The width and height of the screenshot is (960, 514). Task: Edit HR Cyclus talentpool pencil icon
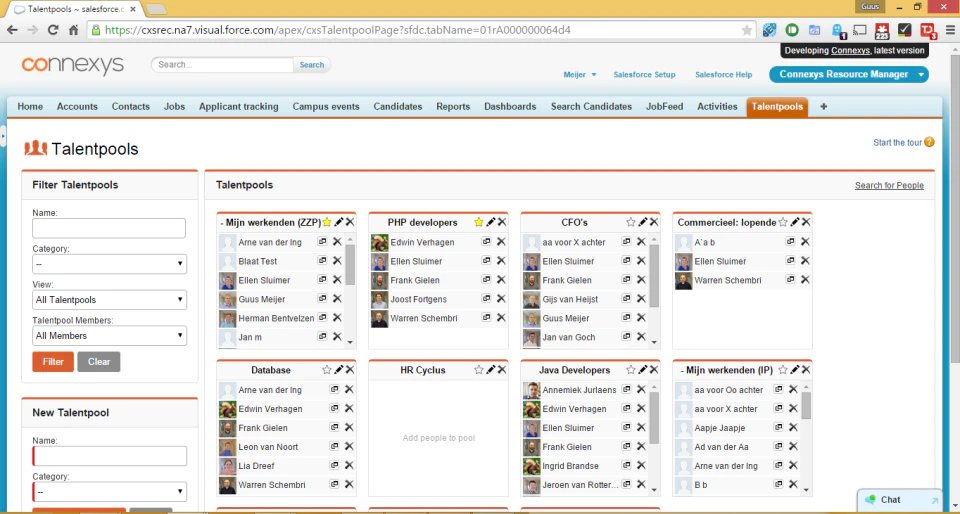pos(490,370)
